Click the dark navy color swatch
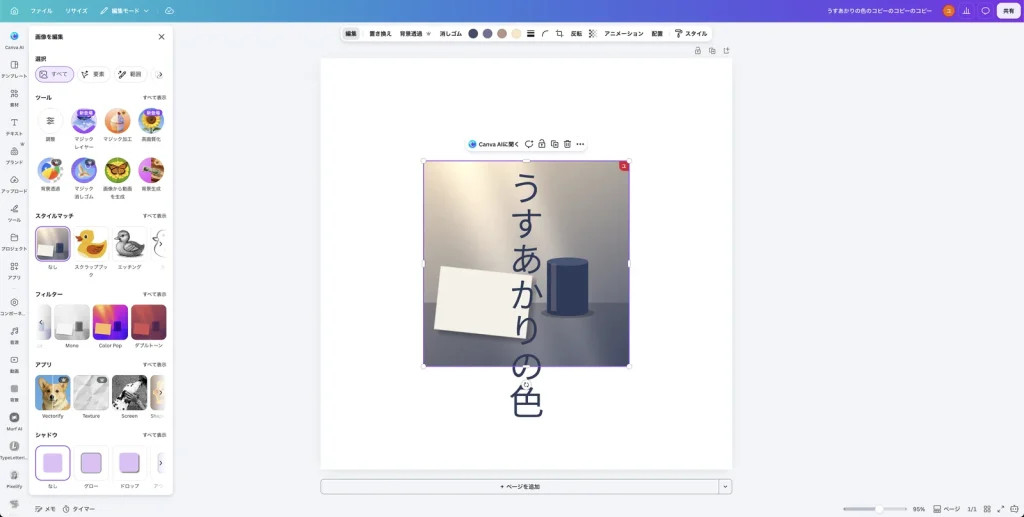 (x=473, y=33)
